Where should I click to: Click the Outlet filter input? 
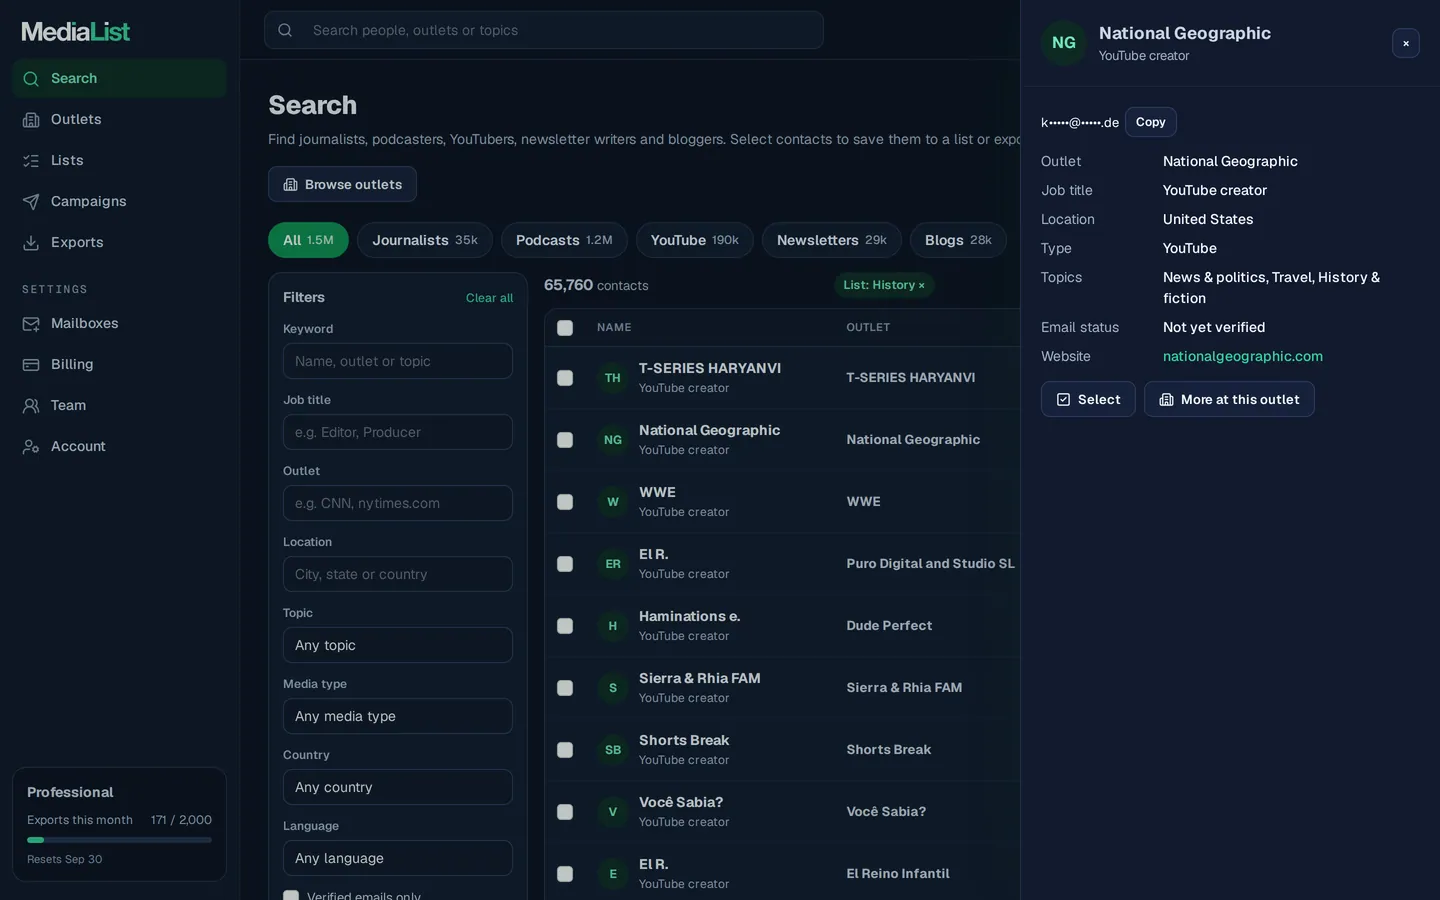(x=398, y=503)
